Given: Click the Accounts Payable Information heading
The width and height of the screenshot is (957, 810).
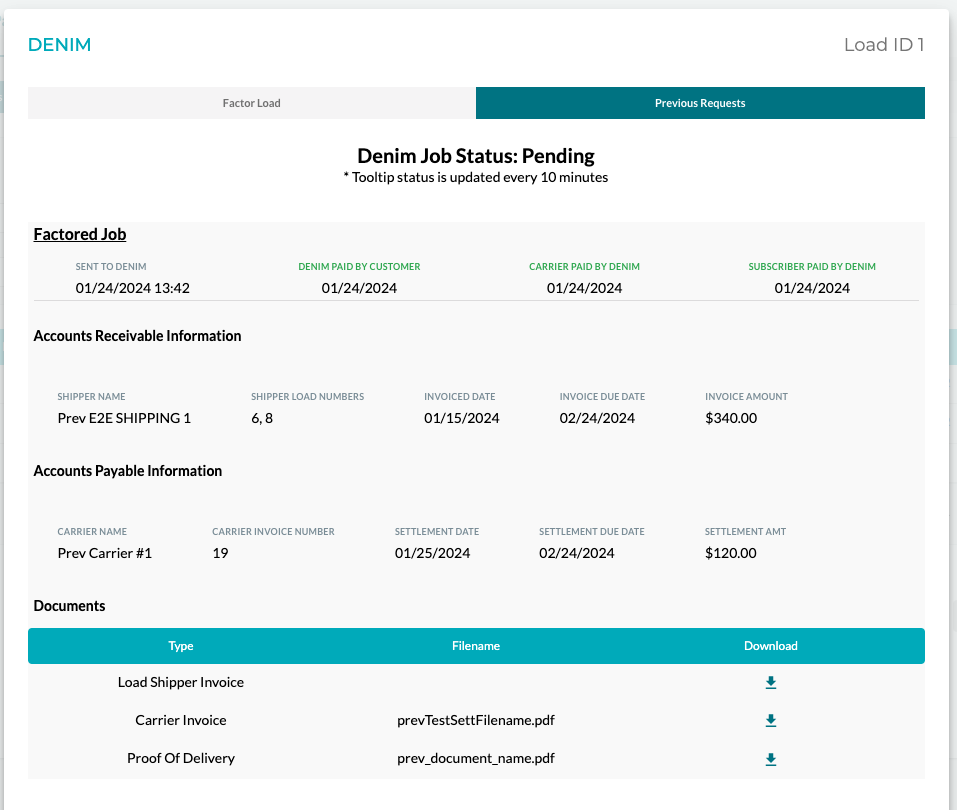Looking at the screenshot, I should click(x=128, y=471).
